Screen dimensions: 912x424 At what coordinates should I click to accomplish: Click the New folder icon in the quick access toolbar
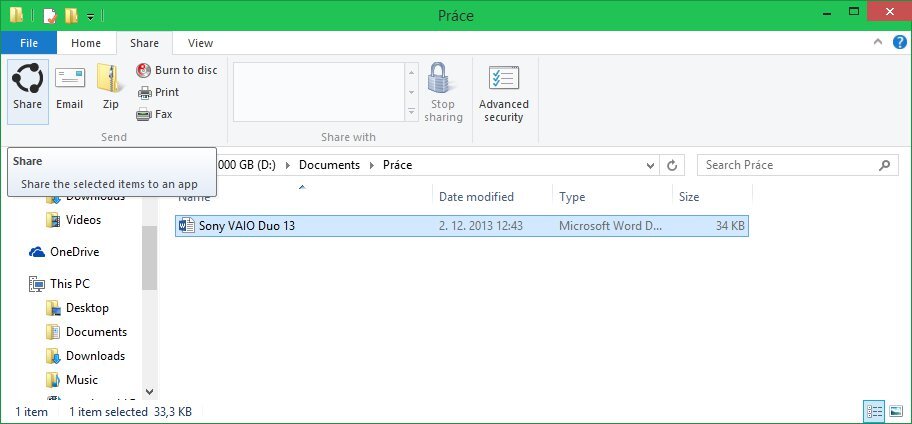(72, 16)
